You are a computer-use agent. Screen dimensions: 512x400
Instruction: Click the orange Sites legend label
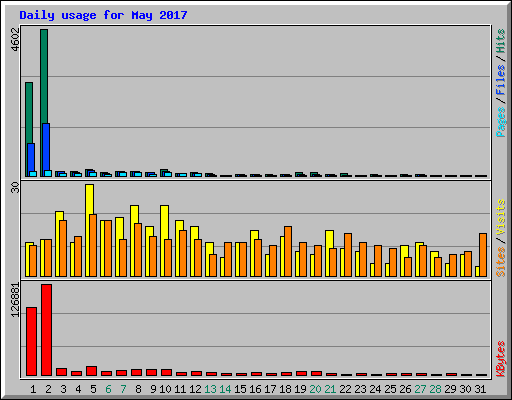click(501, 262)
